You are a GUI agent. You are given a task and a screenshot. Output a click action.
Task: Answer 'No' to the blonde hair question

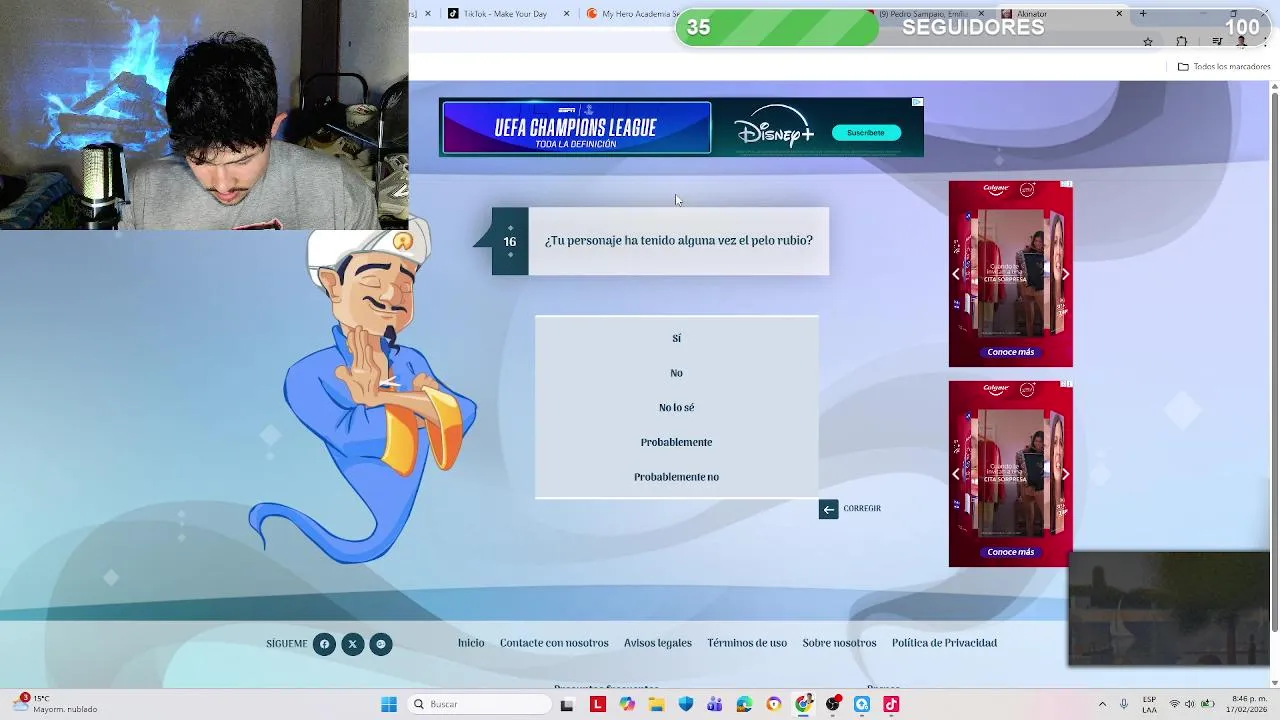tap(676, 373)
